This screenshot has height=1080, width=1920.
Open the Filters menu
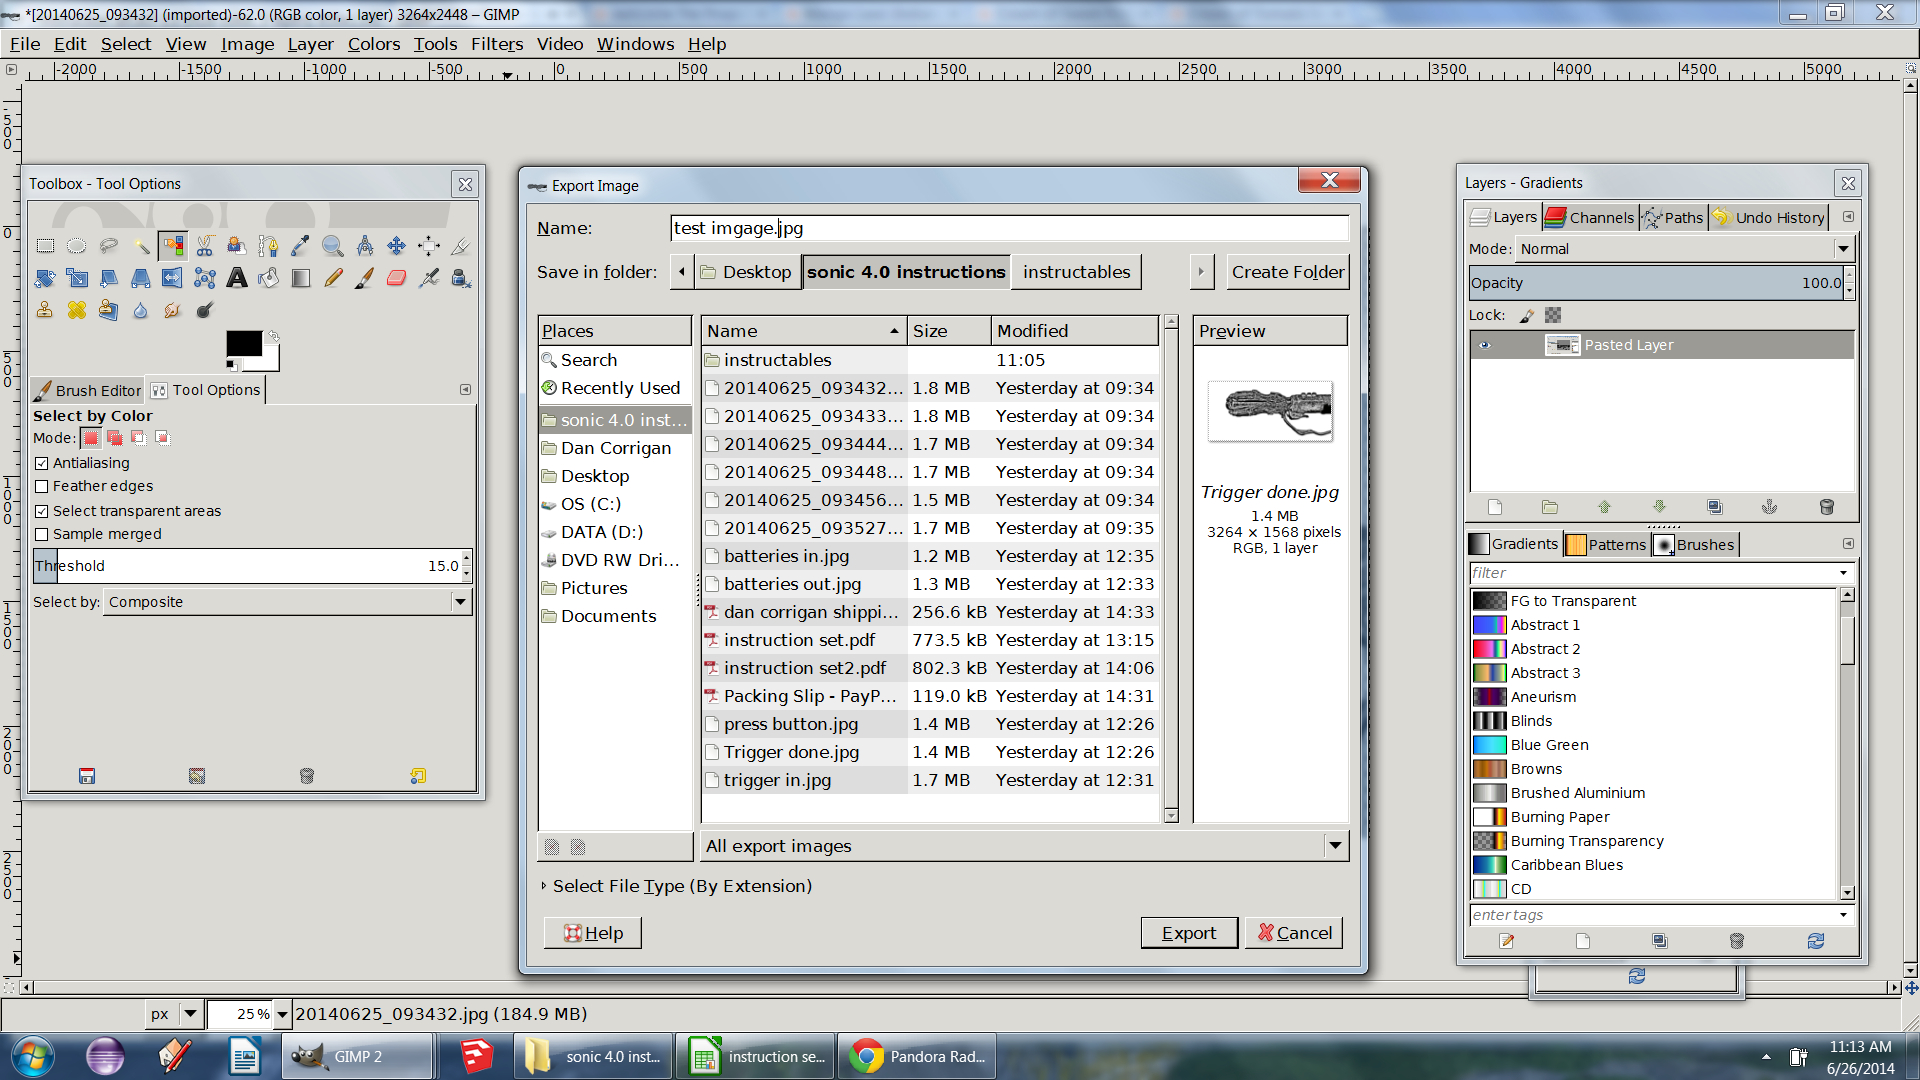pyautogui.click(x=496, y=44)
